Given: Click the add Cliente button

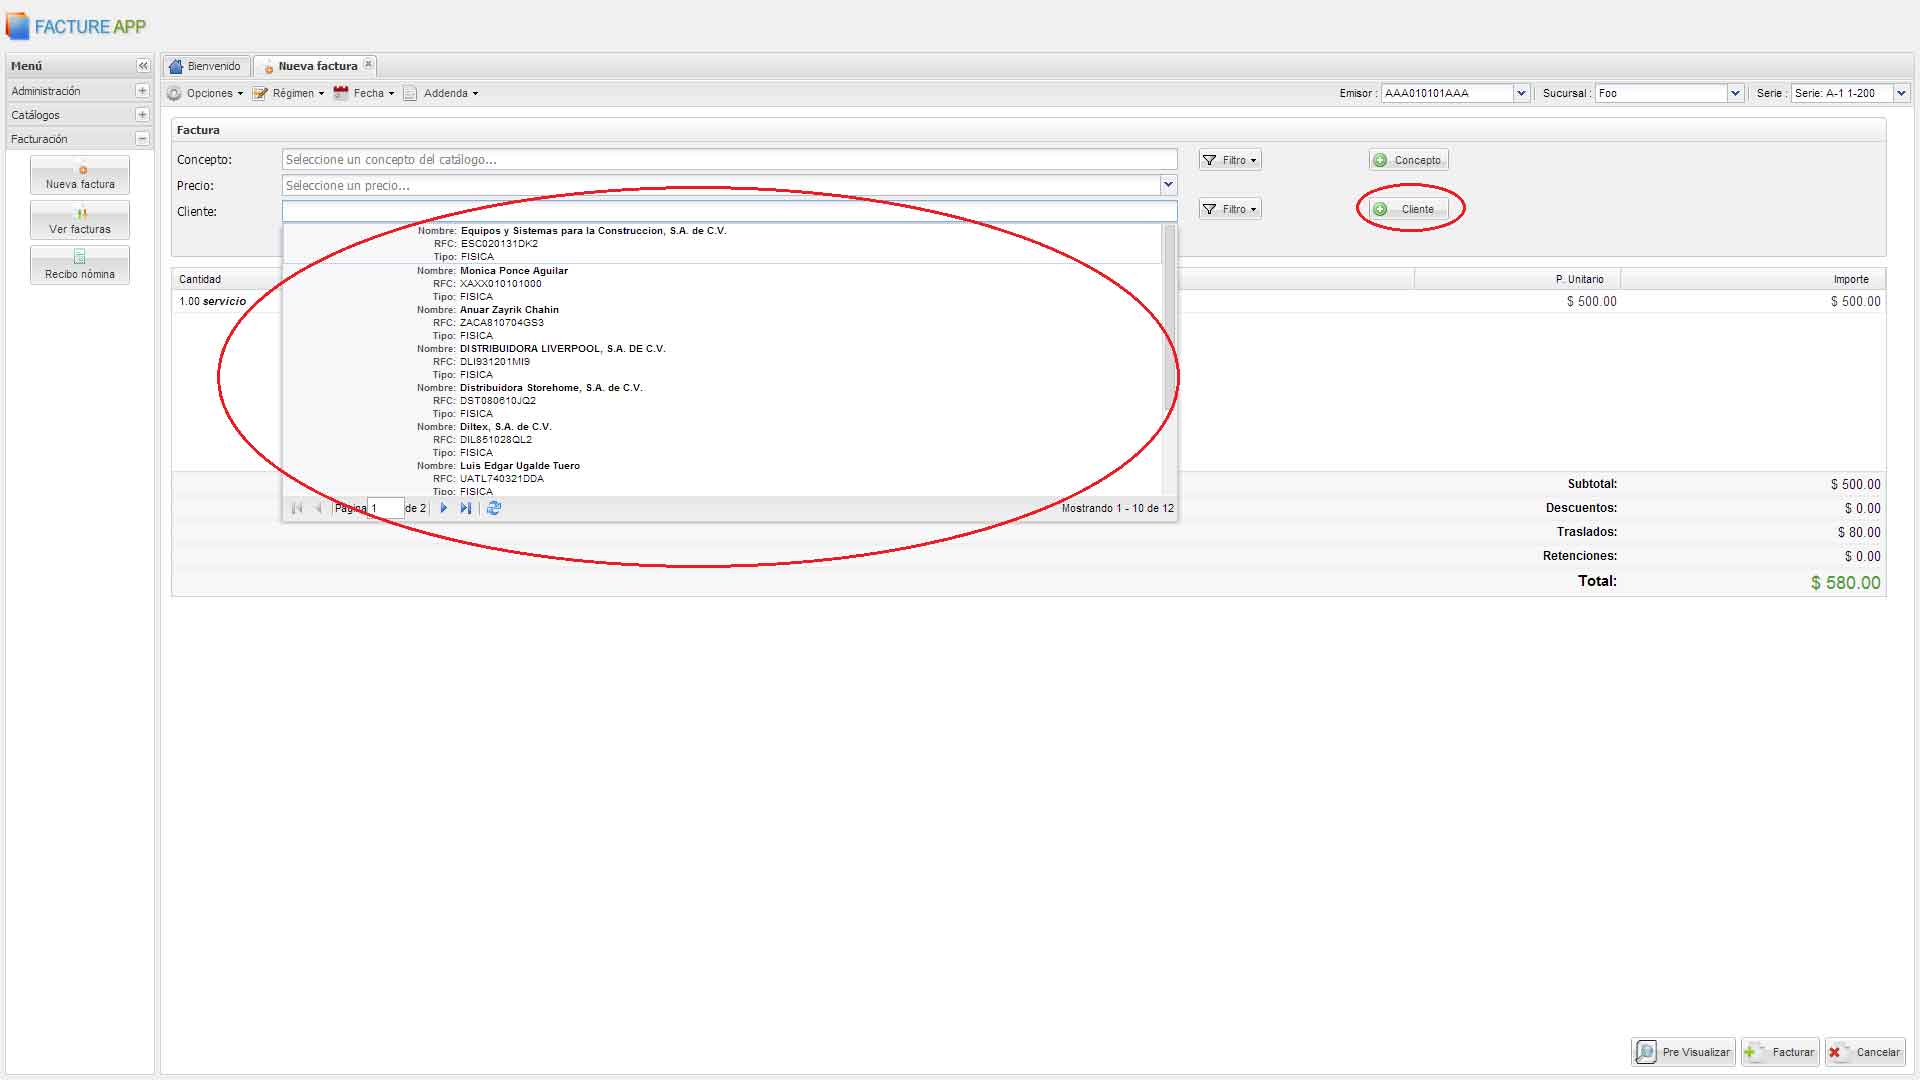Looking at the screenshot, I should [1408, 209].
